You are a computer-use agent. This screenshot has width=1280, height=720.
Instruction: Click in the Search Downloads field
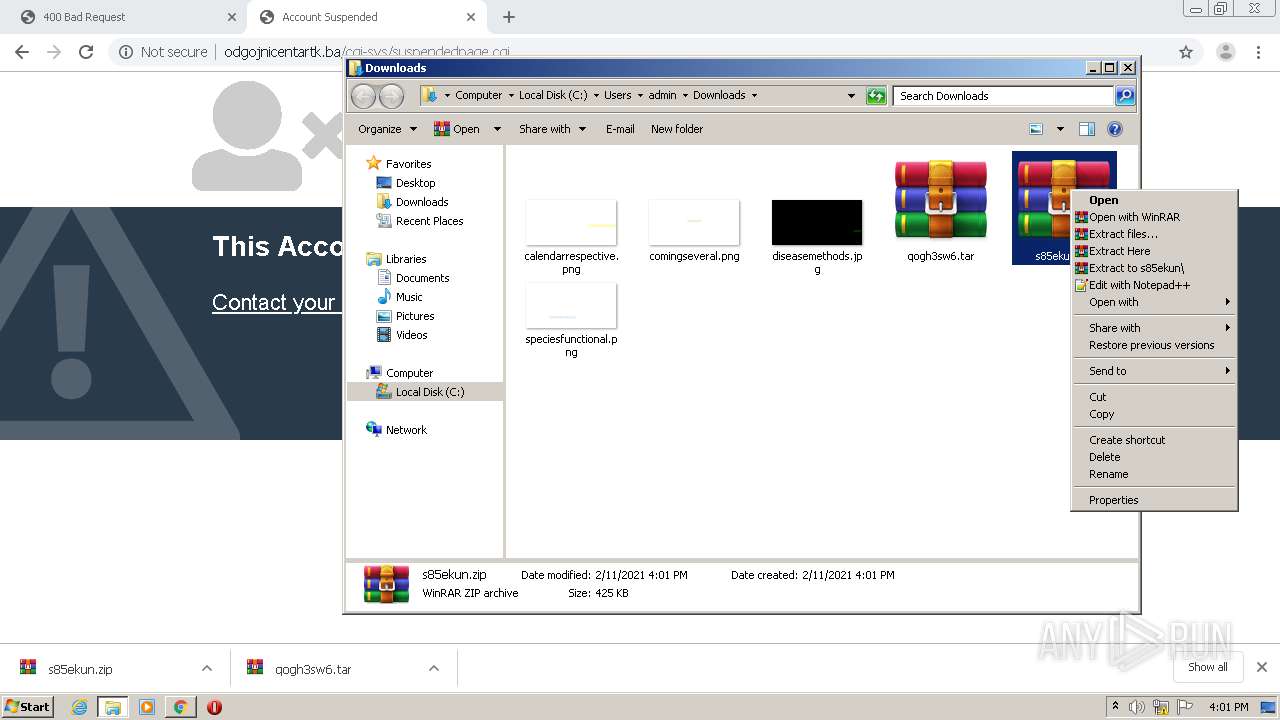(1004, 96)
